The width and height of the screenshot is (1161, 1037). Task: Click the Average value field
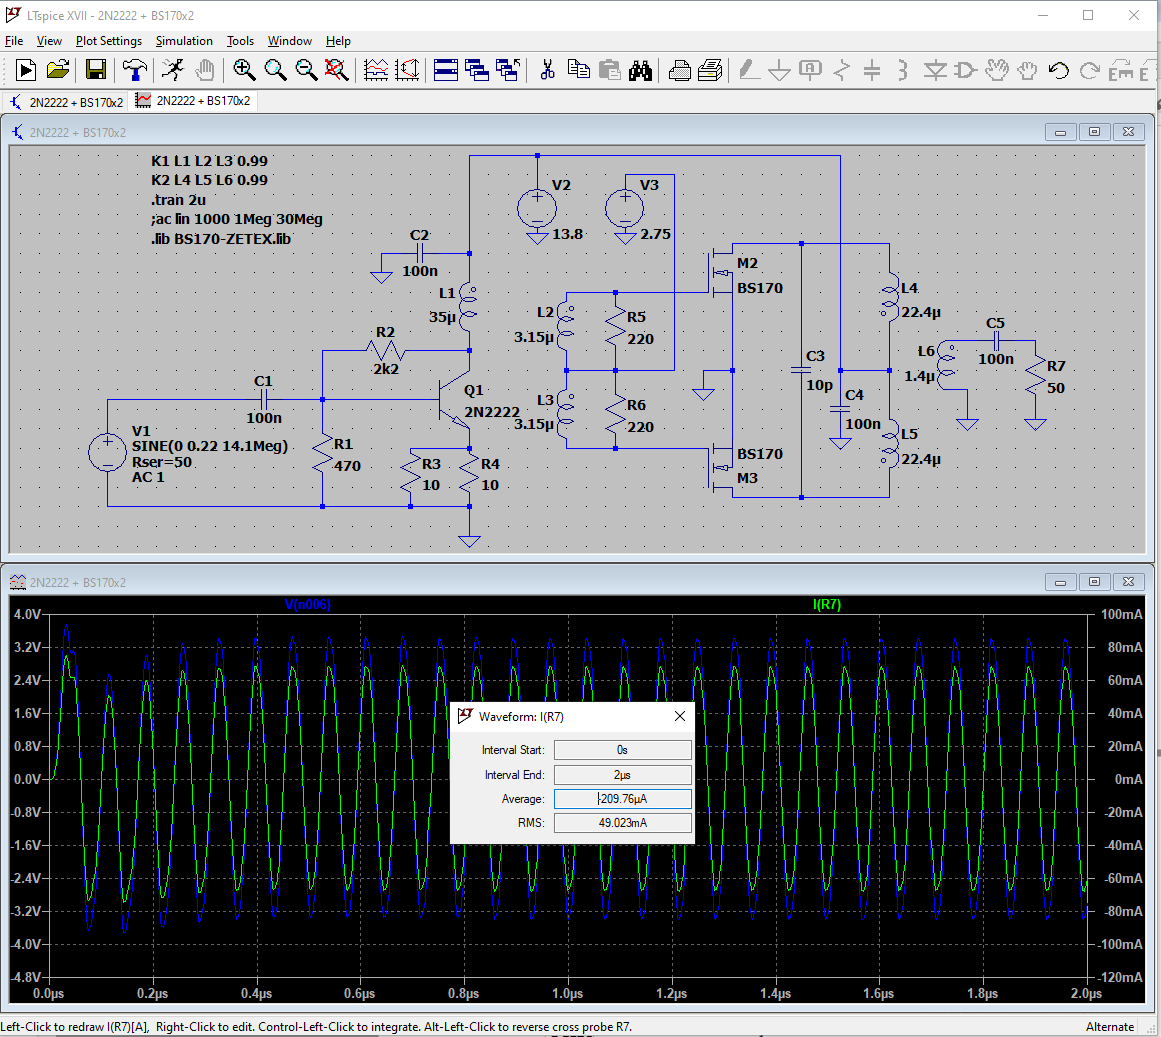(x=622, y=799)
